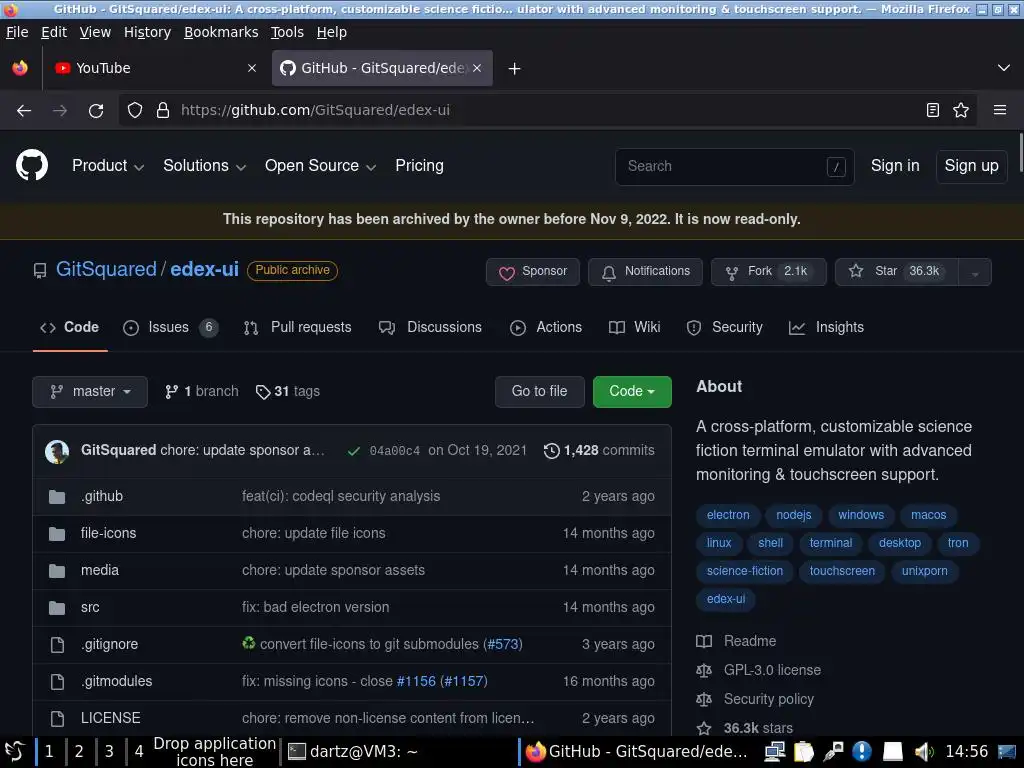The image size is (1024, 768).
Task: Switch to the Issues tab
Action: pyautogui.click(x=170, y=328)
